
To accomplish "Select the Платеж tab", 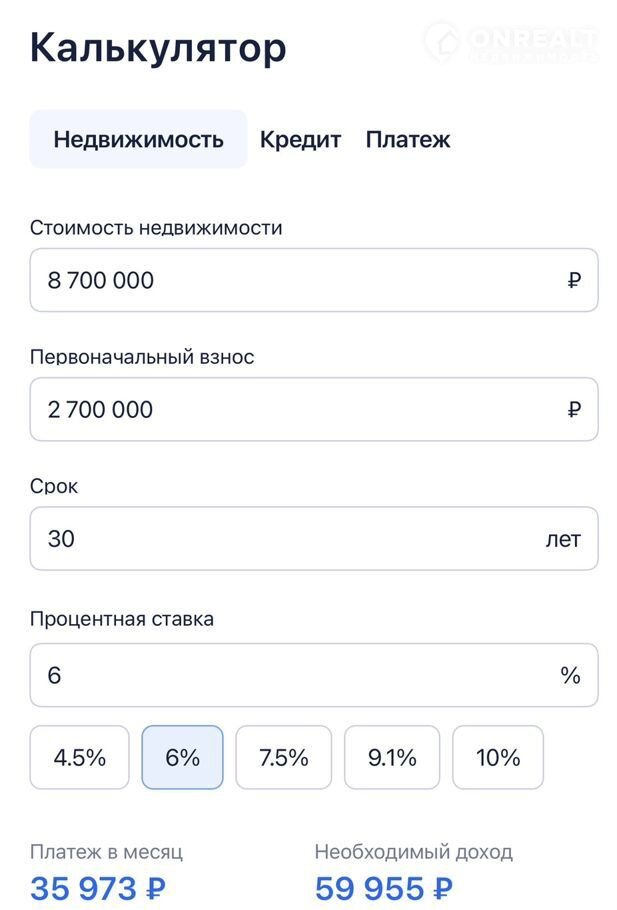I will tap(408, 140).
